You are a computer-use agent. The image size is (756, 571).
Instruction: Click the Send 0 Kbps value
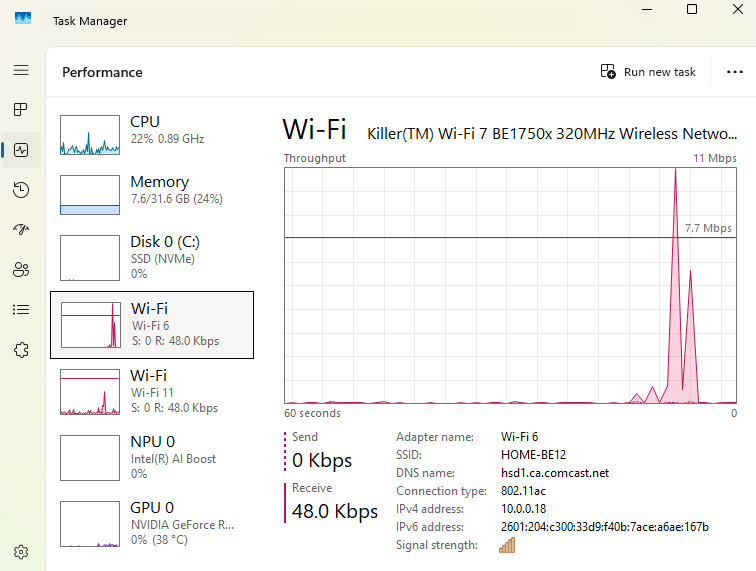(x=322, y=460)
